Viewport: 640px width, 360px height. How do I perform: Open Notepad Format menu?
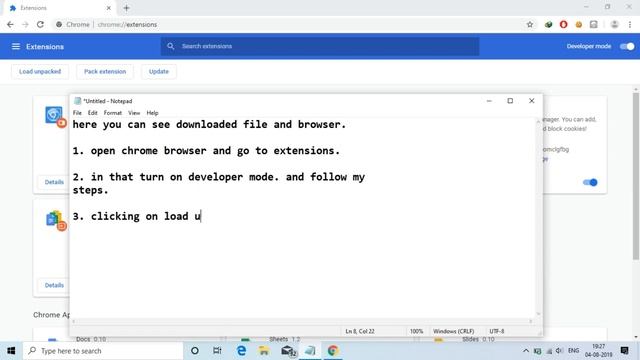[x=113, y=113]
